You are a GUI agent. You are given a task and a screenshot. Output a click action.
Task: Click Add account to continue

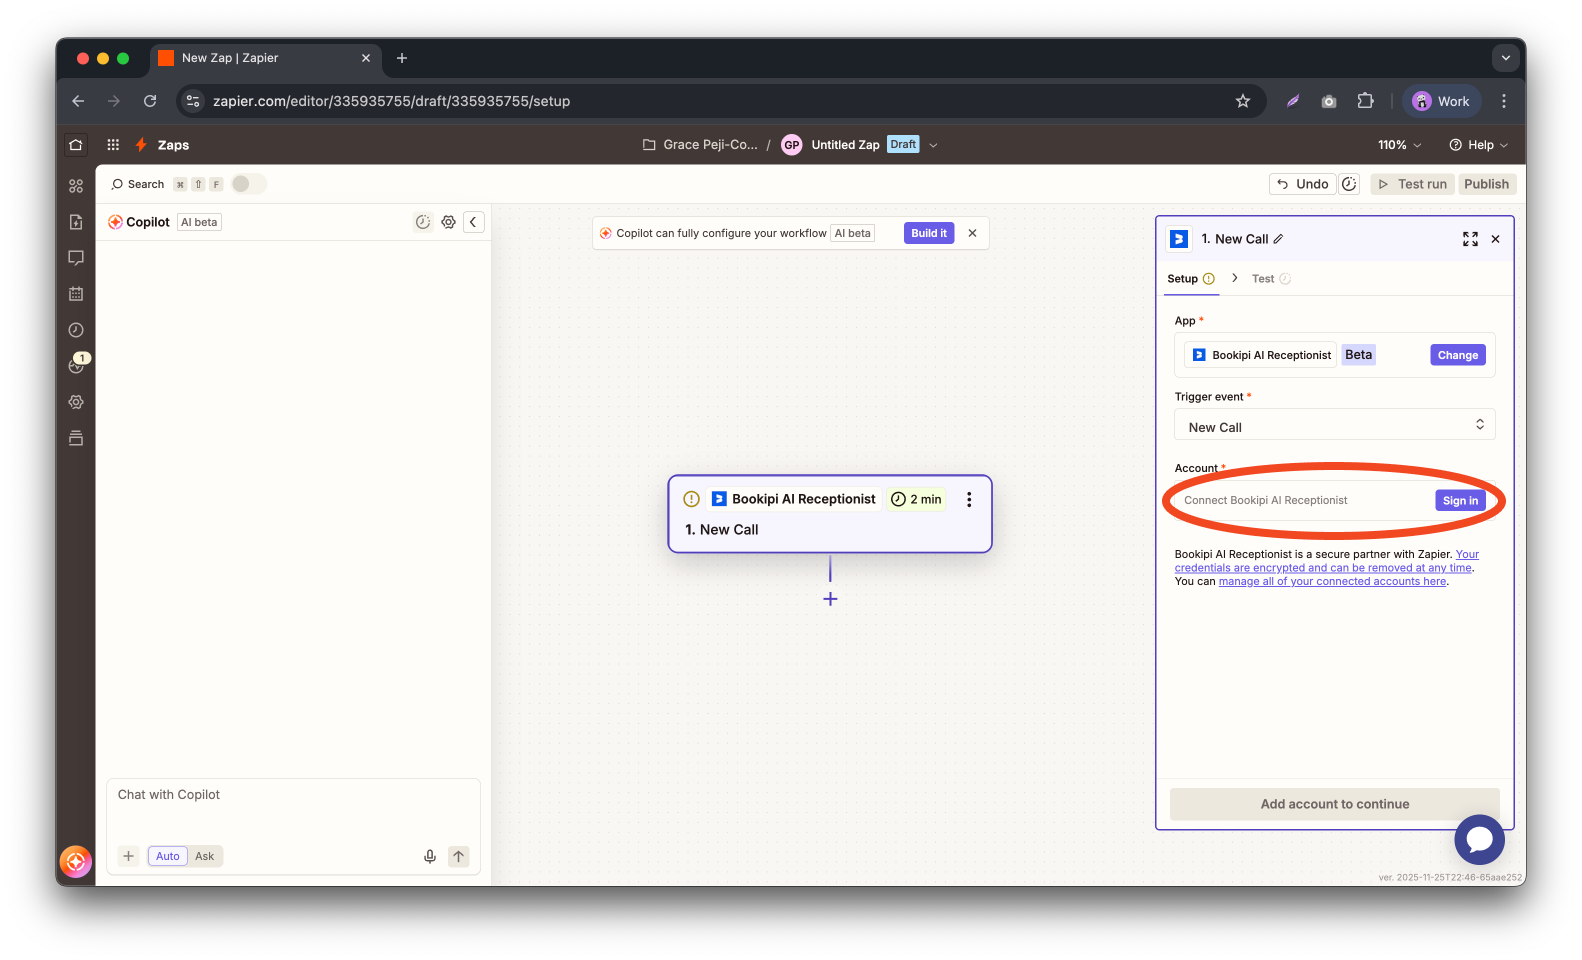(x=1335, y=804)
